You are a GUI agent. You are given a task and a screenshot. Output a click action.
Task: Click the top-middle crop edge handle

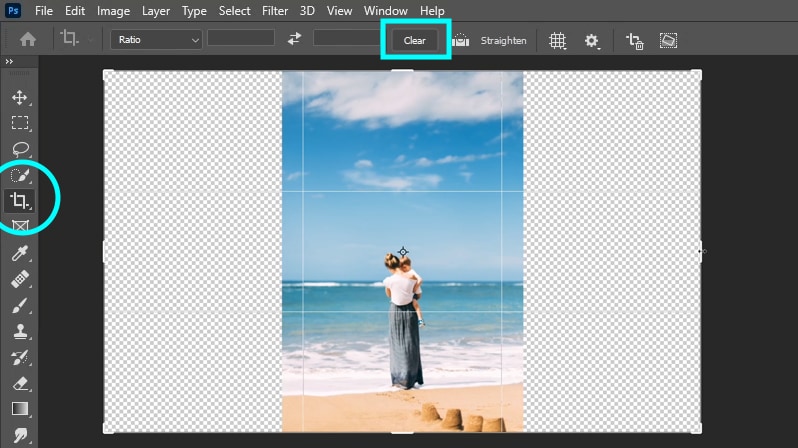402,71
